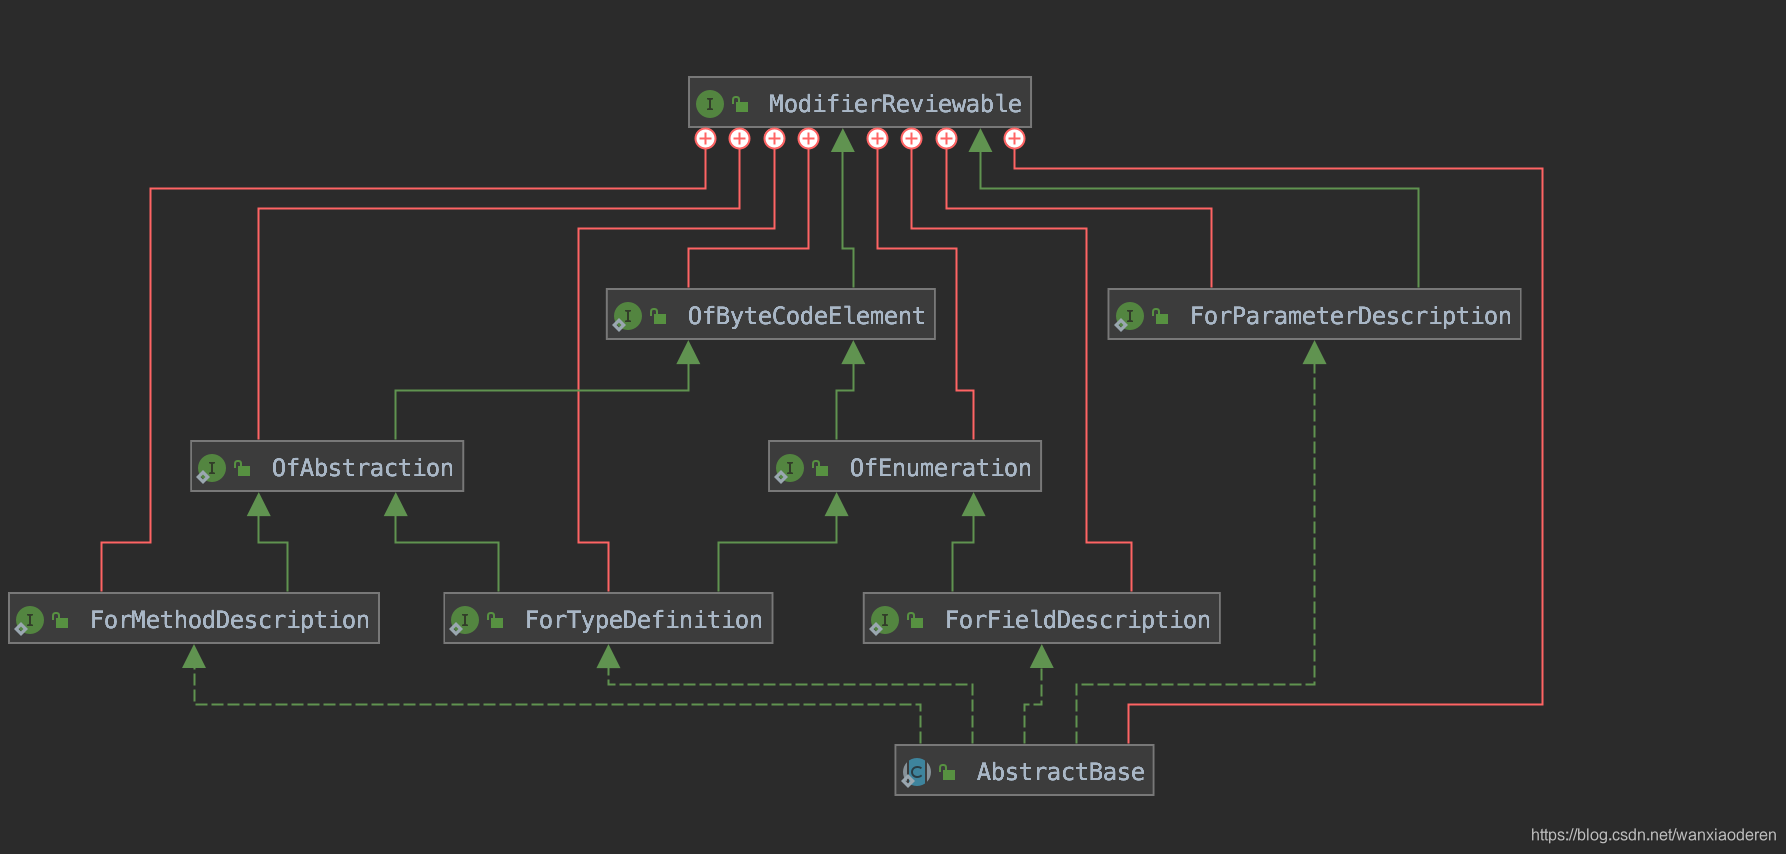The height and width of the screenshot is (854, 1786).
Task: Select the ModifierReviewable node label
Action: point(895,104)
